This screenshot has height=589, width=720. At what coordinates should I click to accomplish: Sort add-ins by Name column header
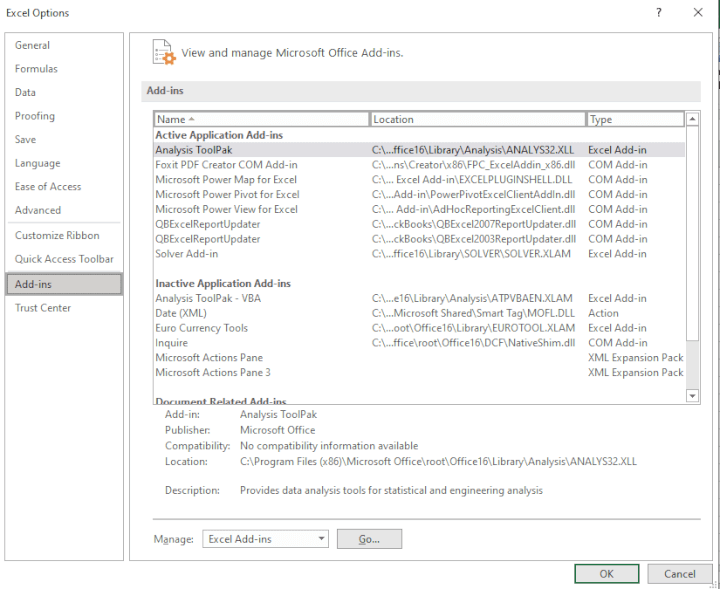(x=261, y=119)
